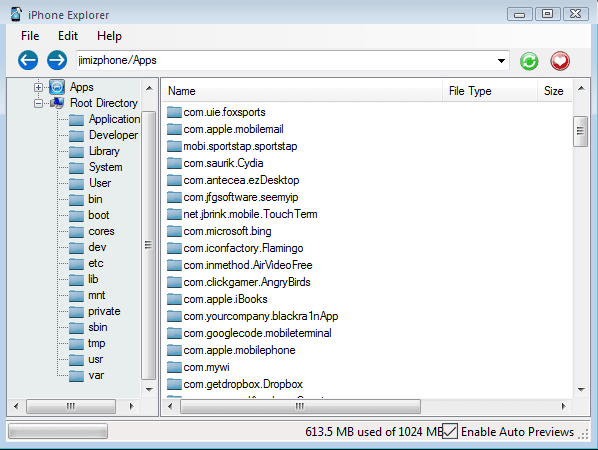
Task: Click the com.saurik.Cydia folder icon
Action: click(x=174, y=163)
